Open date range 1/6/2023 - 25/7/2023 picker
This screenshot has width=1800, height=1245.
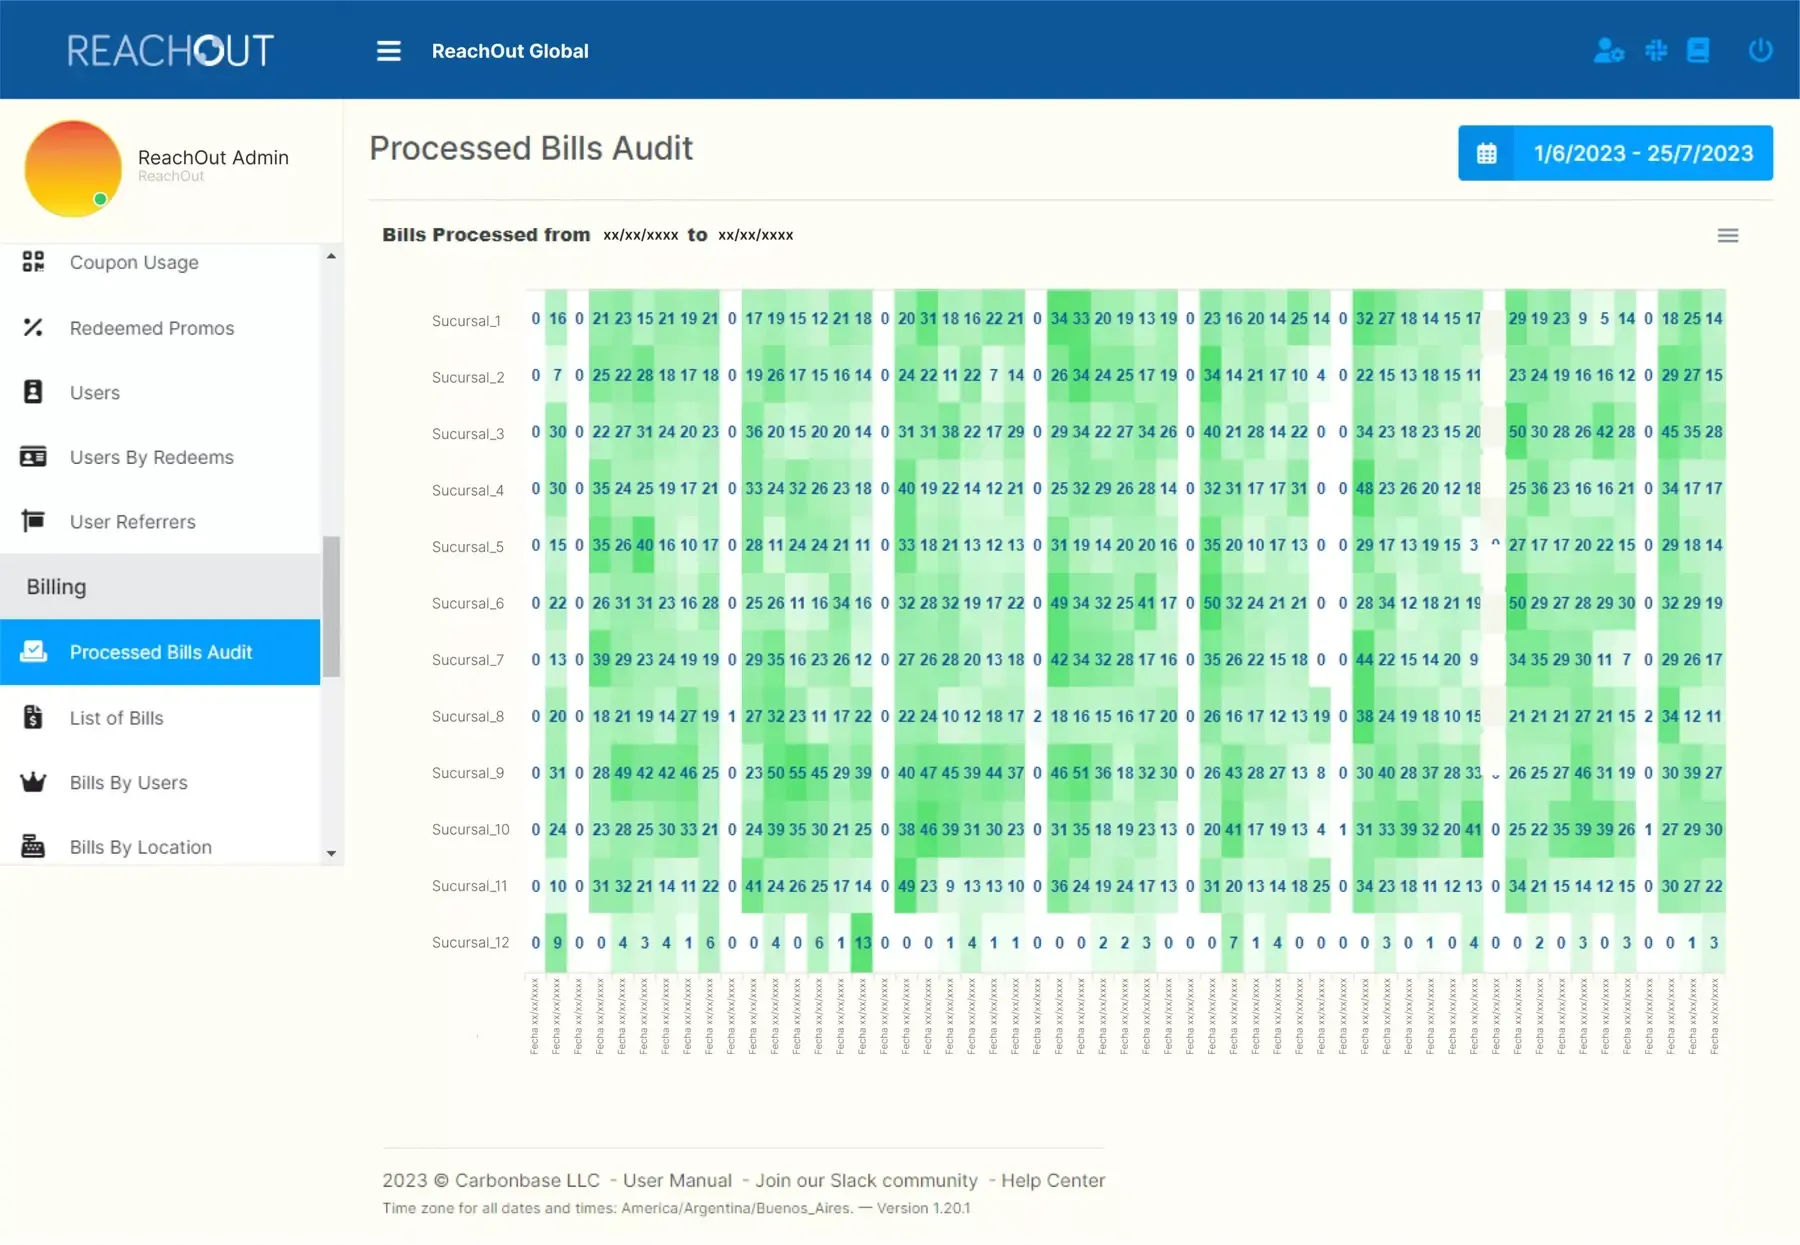tap(1615, 153)
